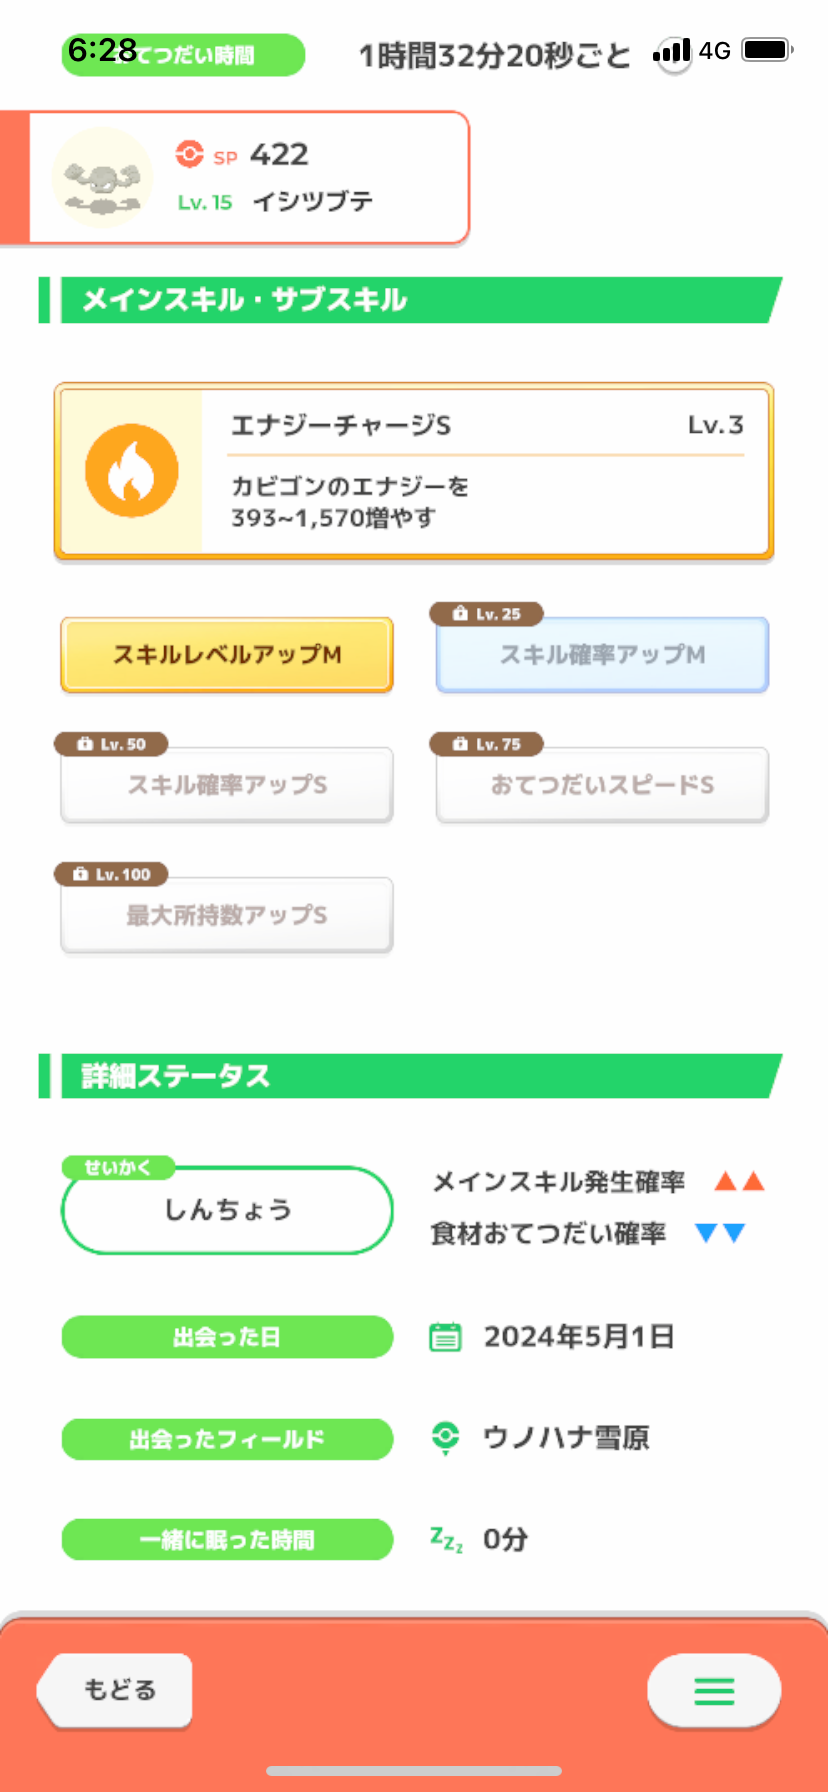Tap the orange flame main skill icon
The image size is (828, 1792).
tap(131, 471)
